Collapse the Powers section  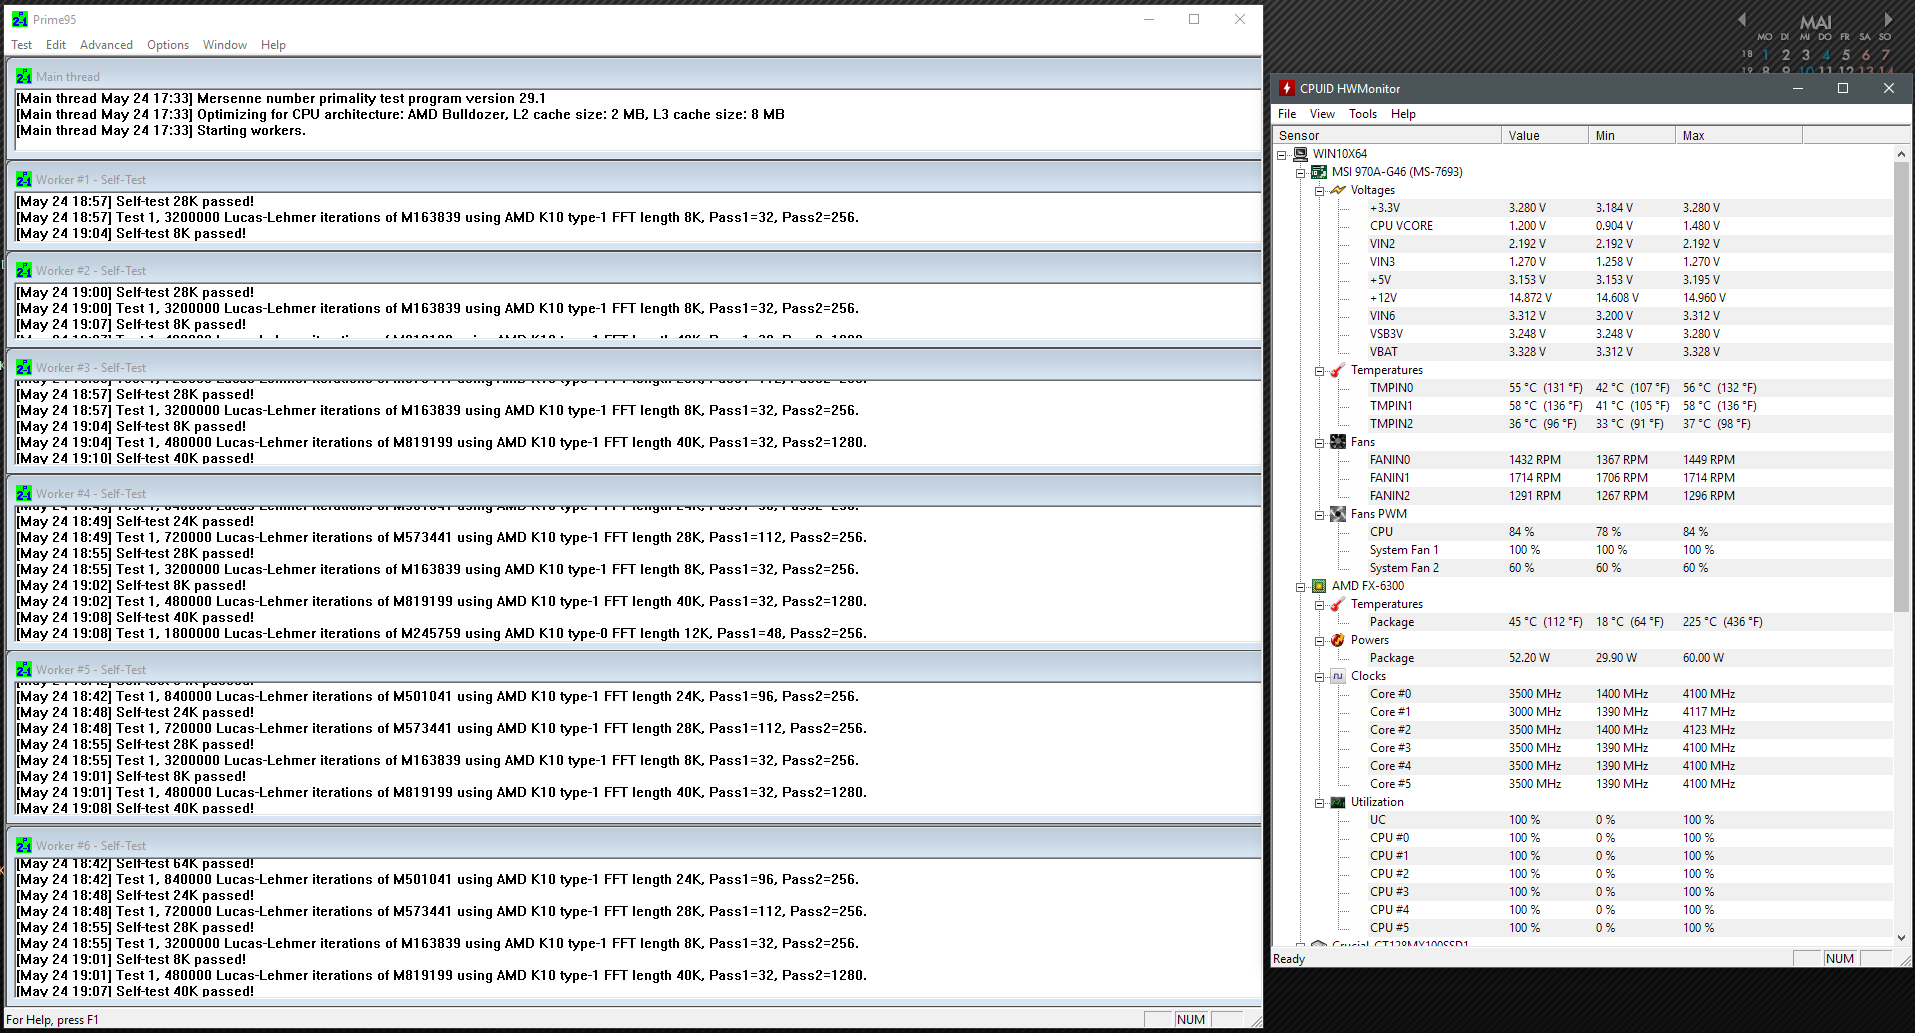click(1319, 641)
